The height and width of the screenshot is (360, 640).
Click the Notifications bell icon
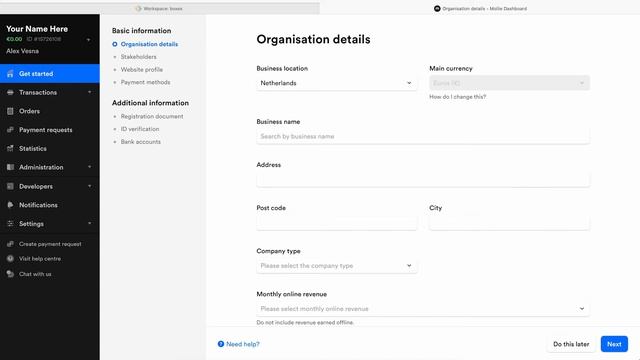point(10,205)
